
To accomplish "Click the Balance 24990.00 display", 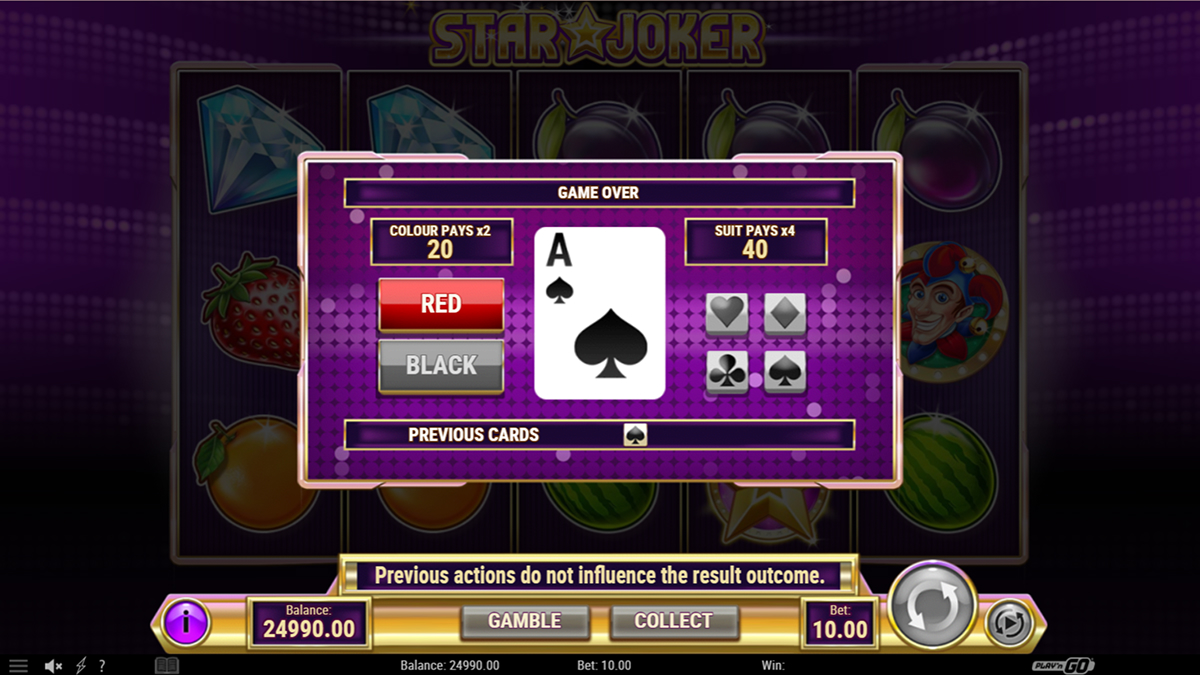I will coord(309,622).
